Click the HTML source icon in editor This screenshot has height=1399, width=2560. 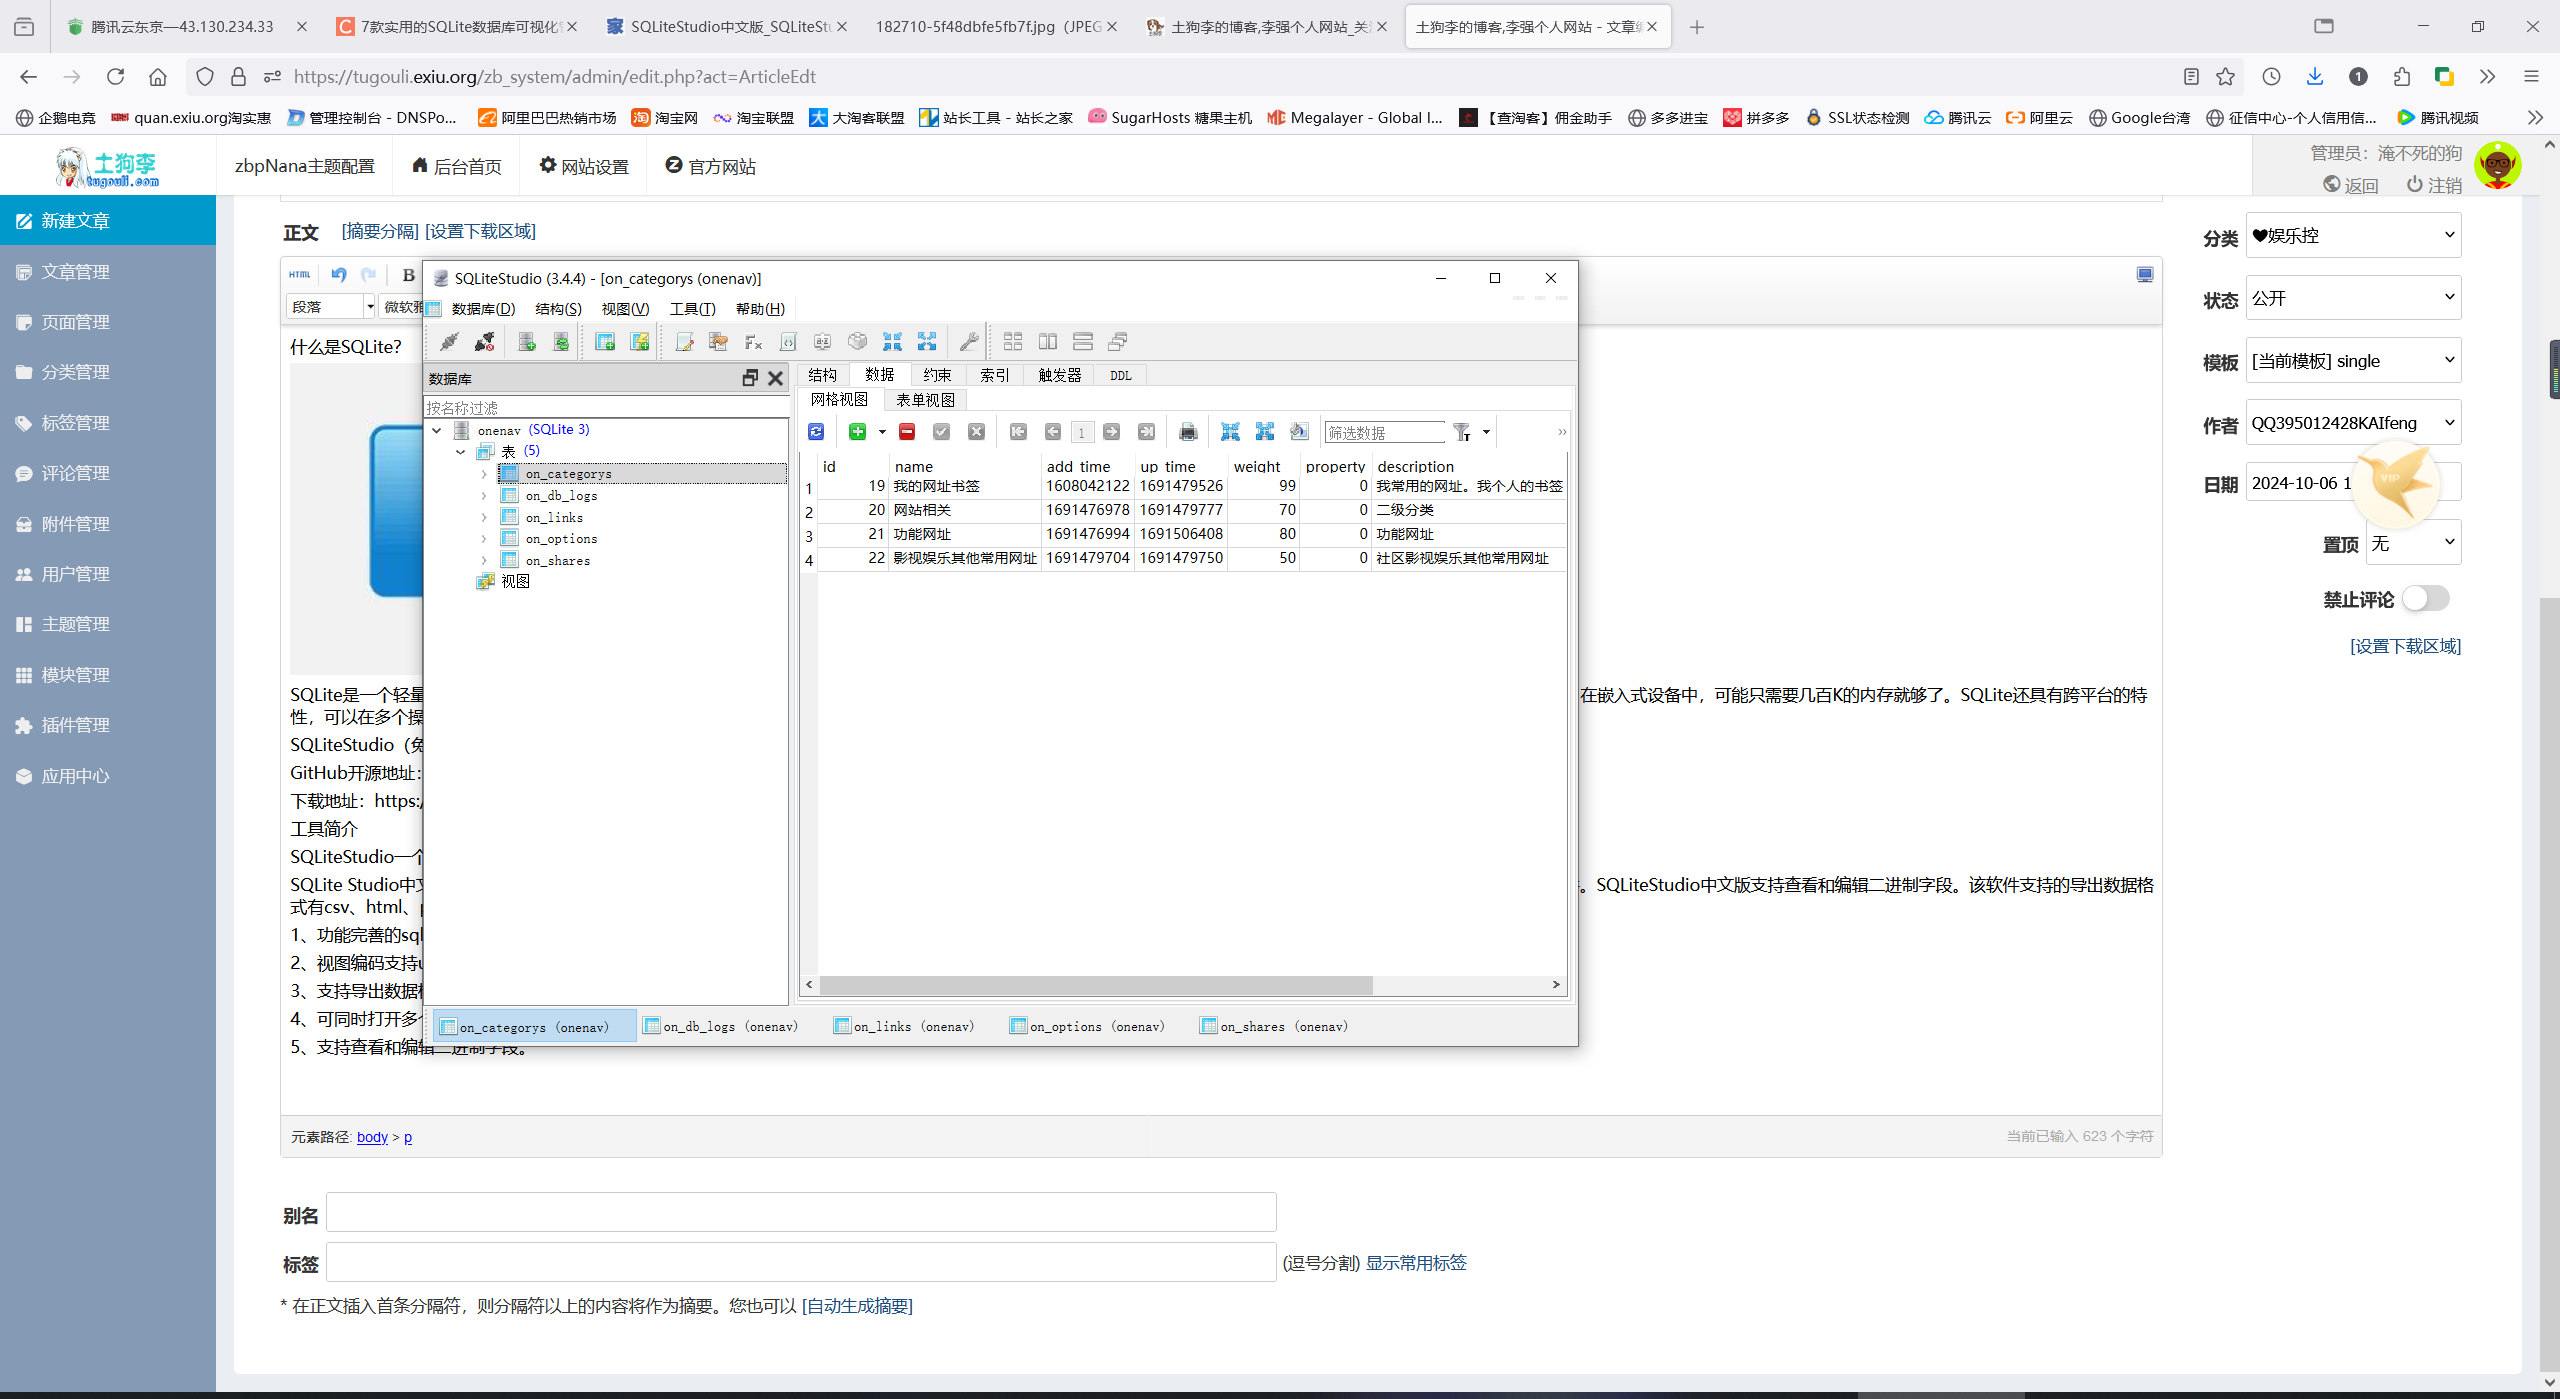point(300,275)
